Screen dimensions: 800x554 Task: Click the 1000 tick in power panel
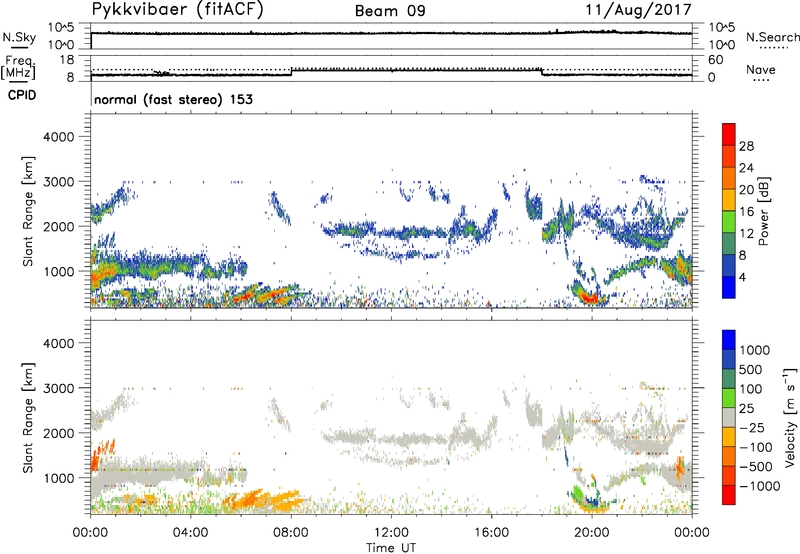tap(58, 271)
